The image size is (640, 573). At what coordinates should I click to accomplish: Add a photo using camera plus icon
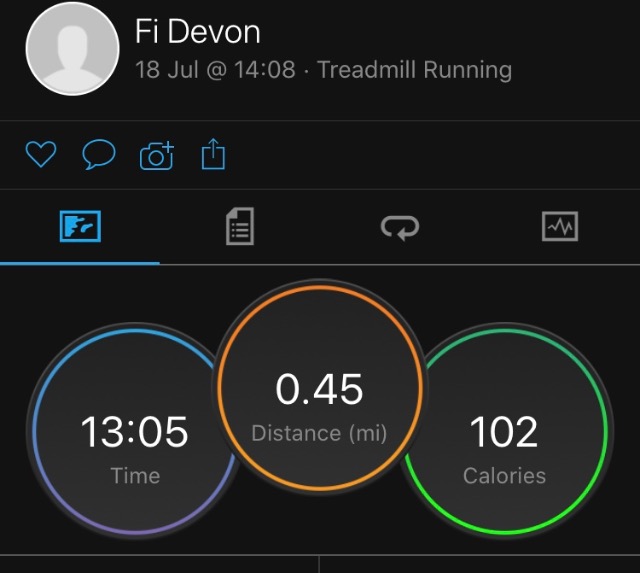coord(157,155)
